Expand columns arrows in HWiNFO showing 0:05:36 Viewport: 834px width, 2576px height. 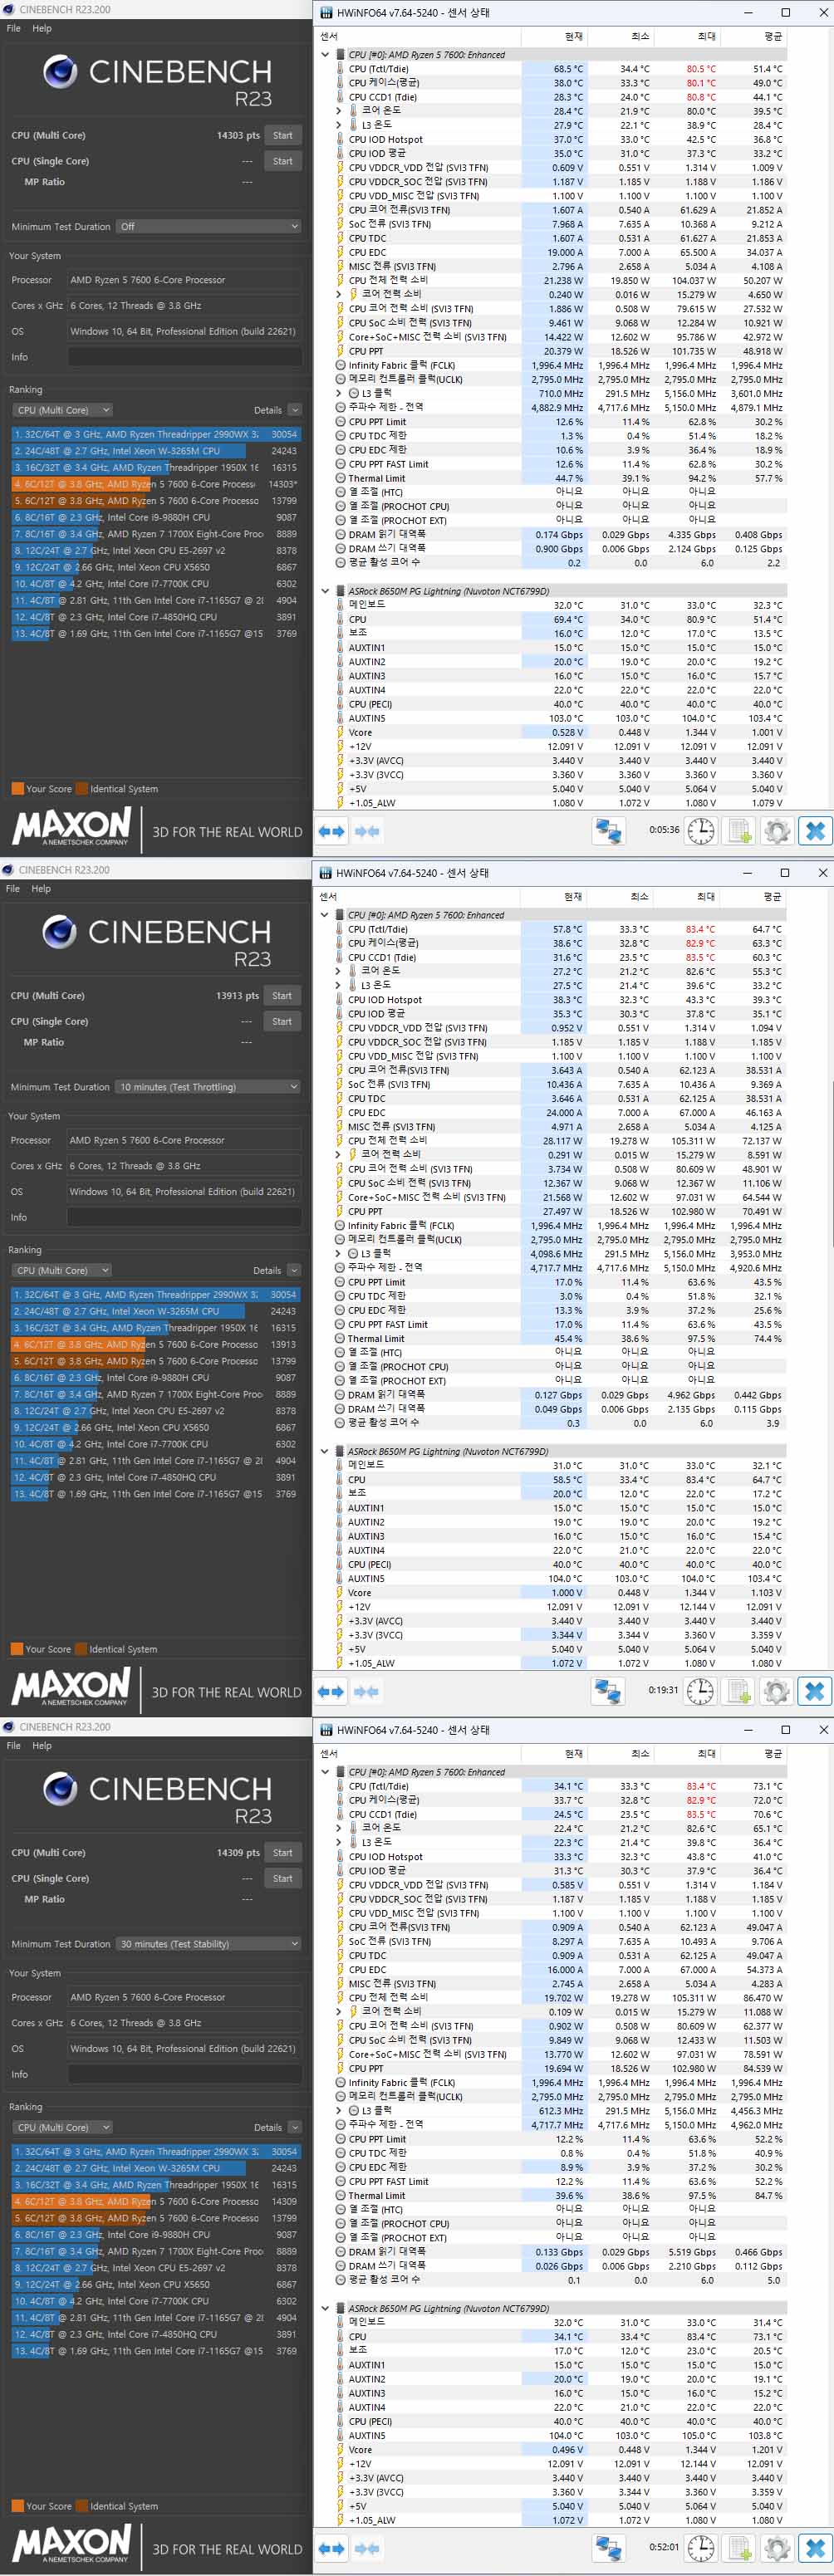click(331, 831)
